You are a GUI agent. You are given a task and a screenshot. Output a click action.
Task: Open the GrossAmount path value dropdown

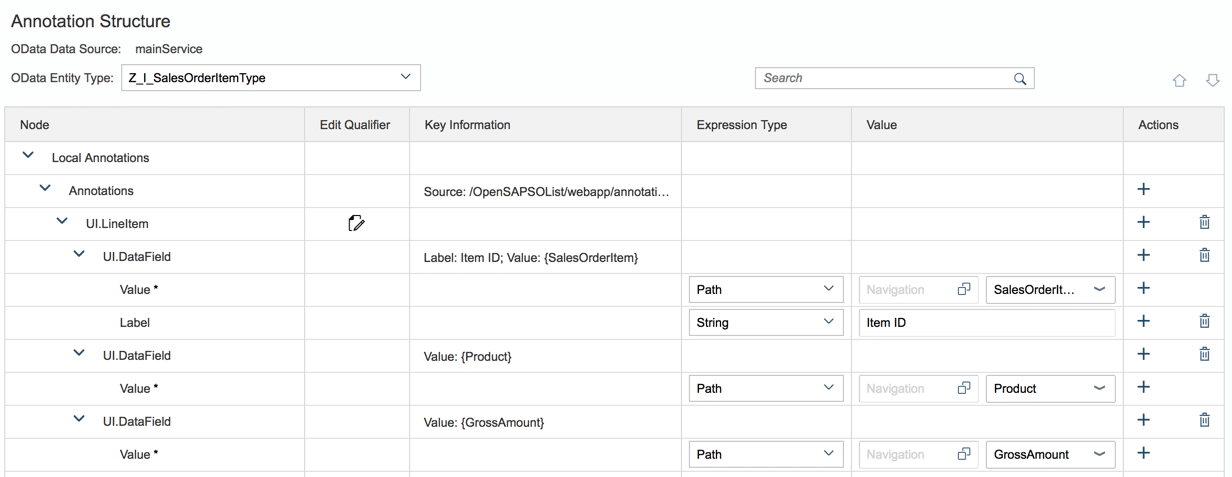coord(1099,454)
